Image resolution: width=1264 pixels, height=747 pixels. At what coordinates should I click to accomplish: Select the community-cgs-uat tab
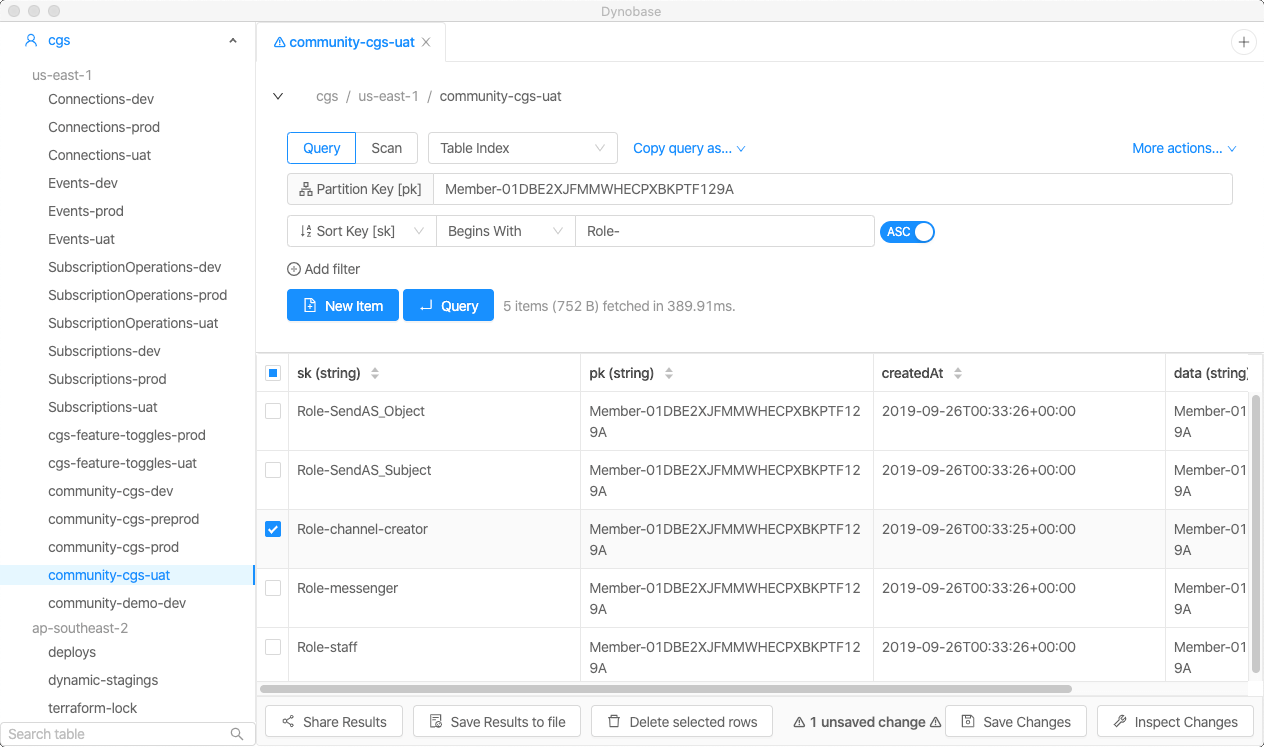(351, 42)
